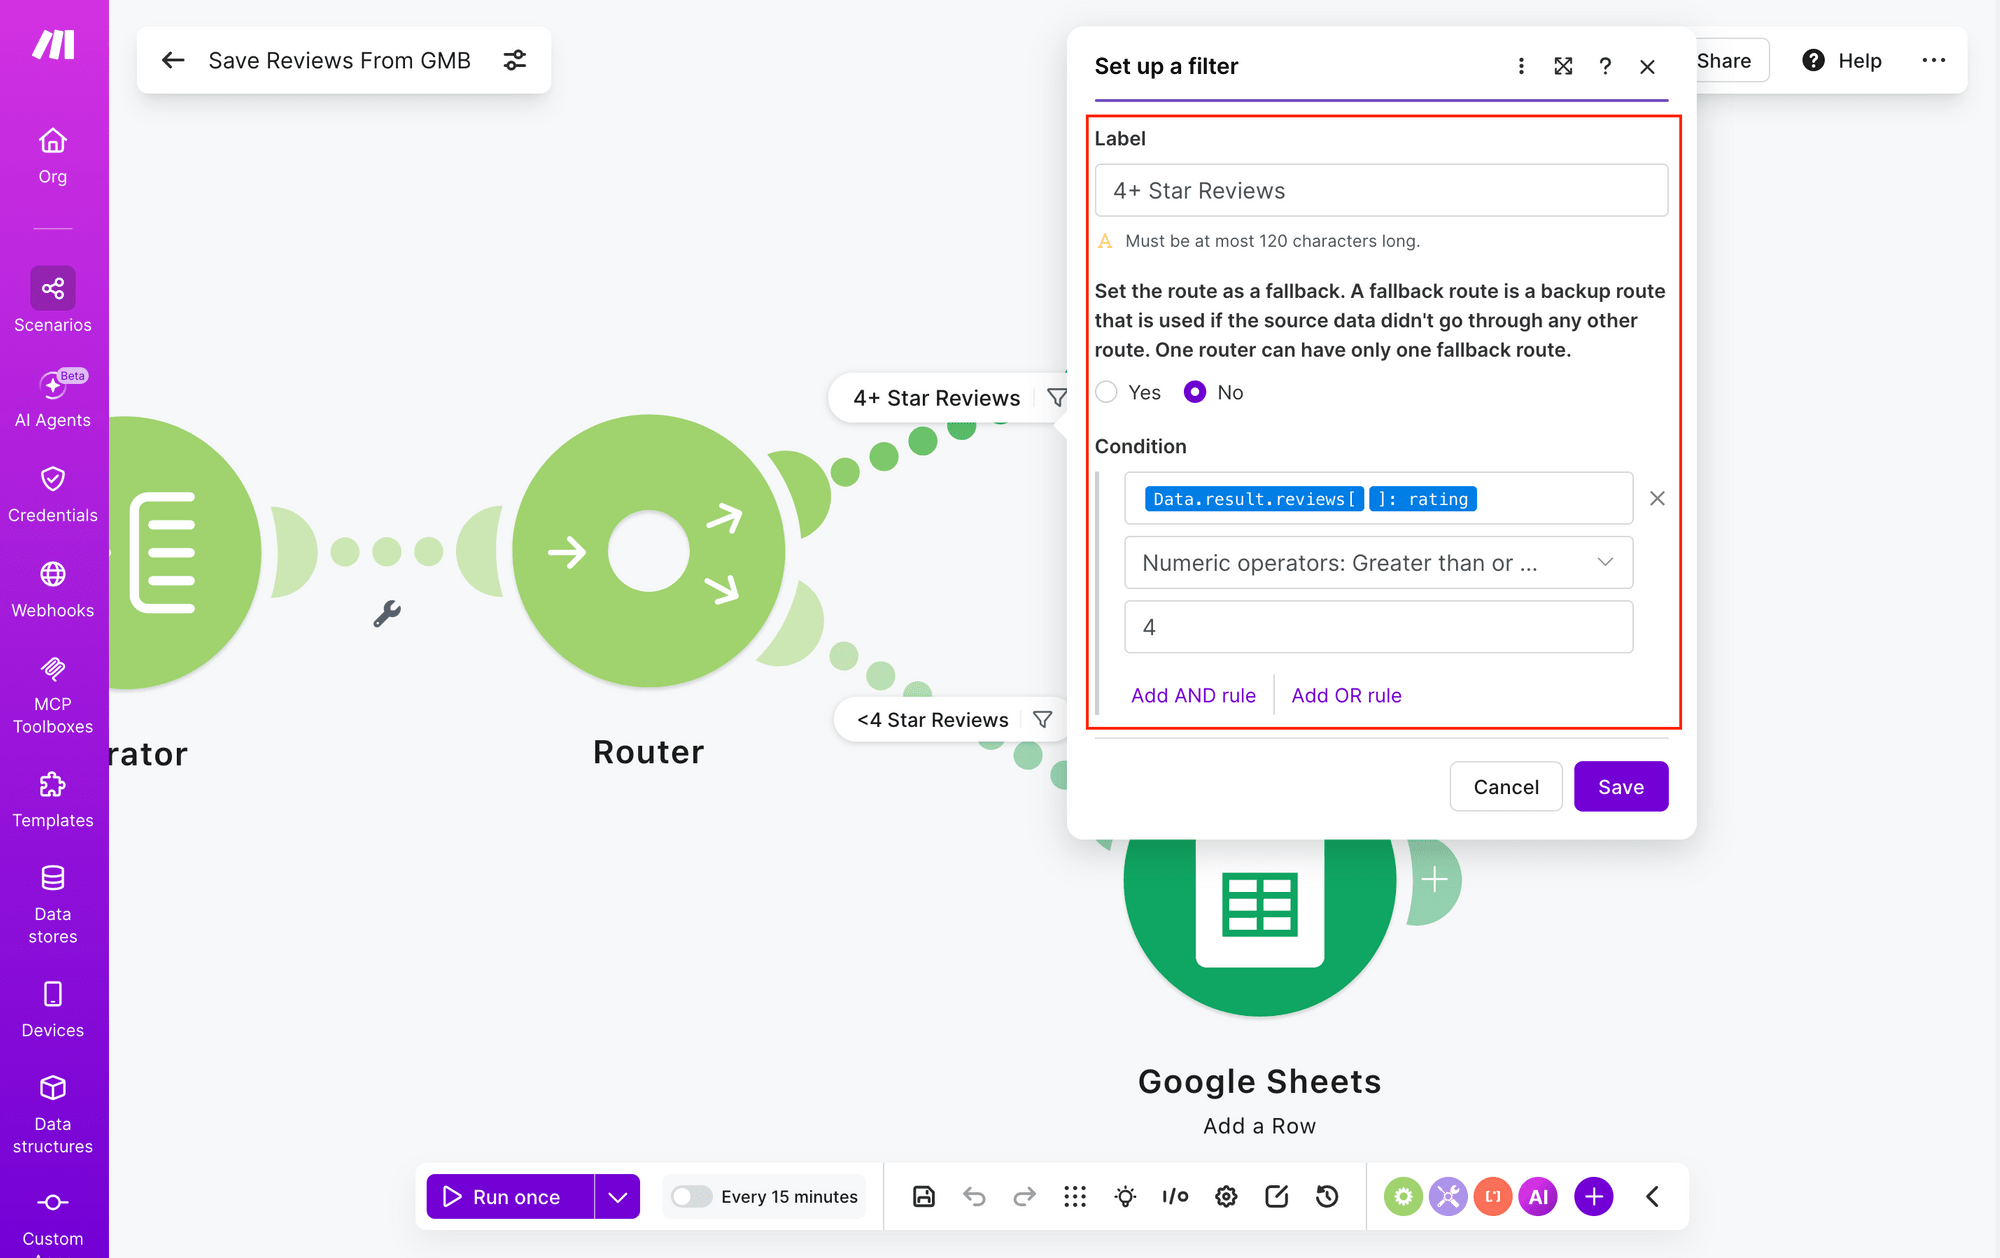Click the purple tools icon
The width and height of the screenshot is (2000, 1258).
pos(1448,1196)
